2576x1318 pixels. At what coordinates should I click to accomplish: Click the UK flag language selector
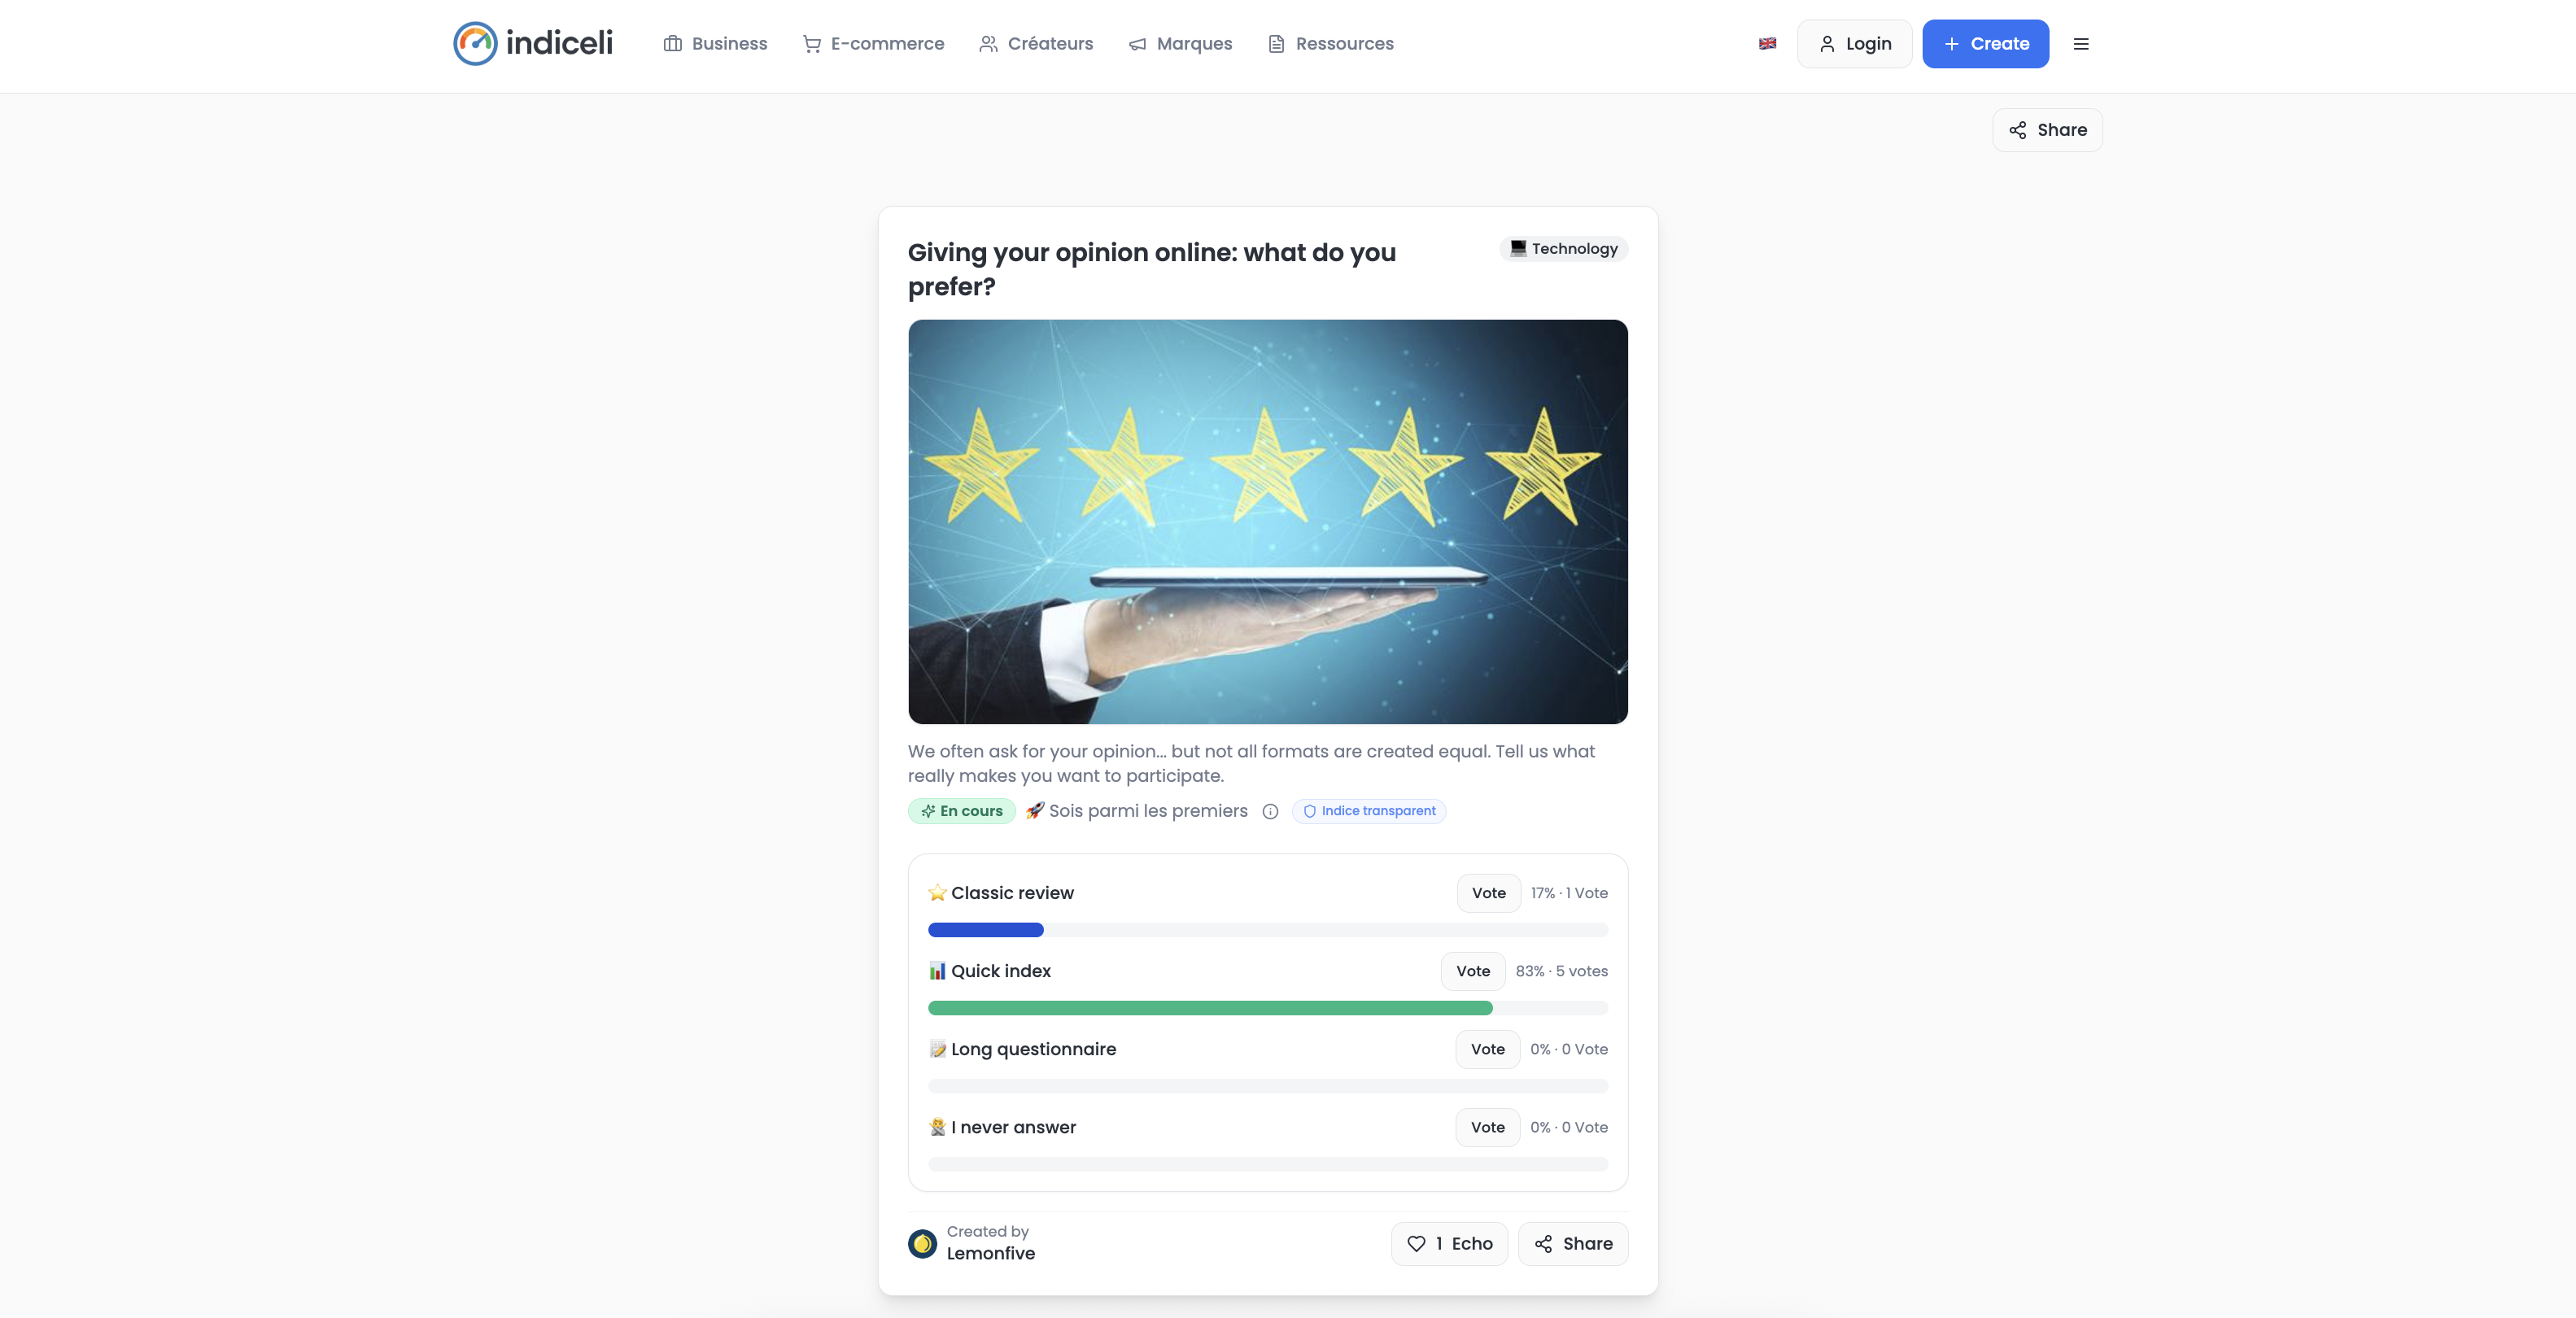pyautogui.click(x=1767, y=44)
